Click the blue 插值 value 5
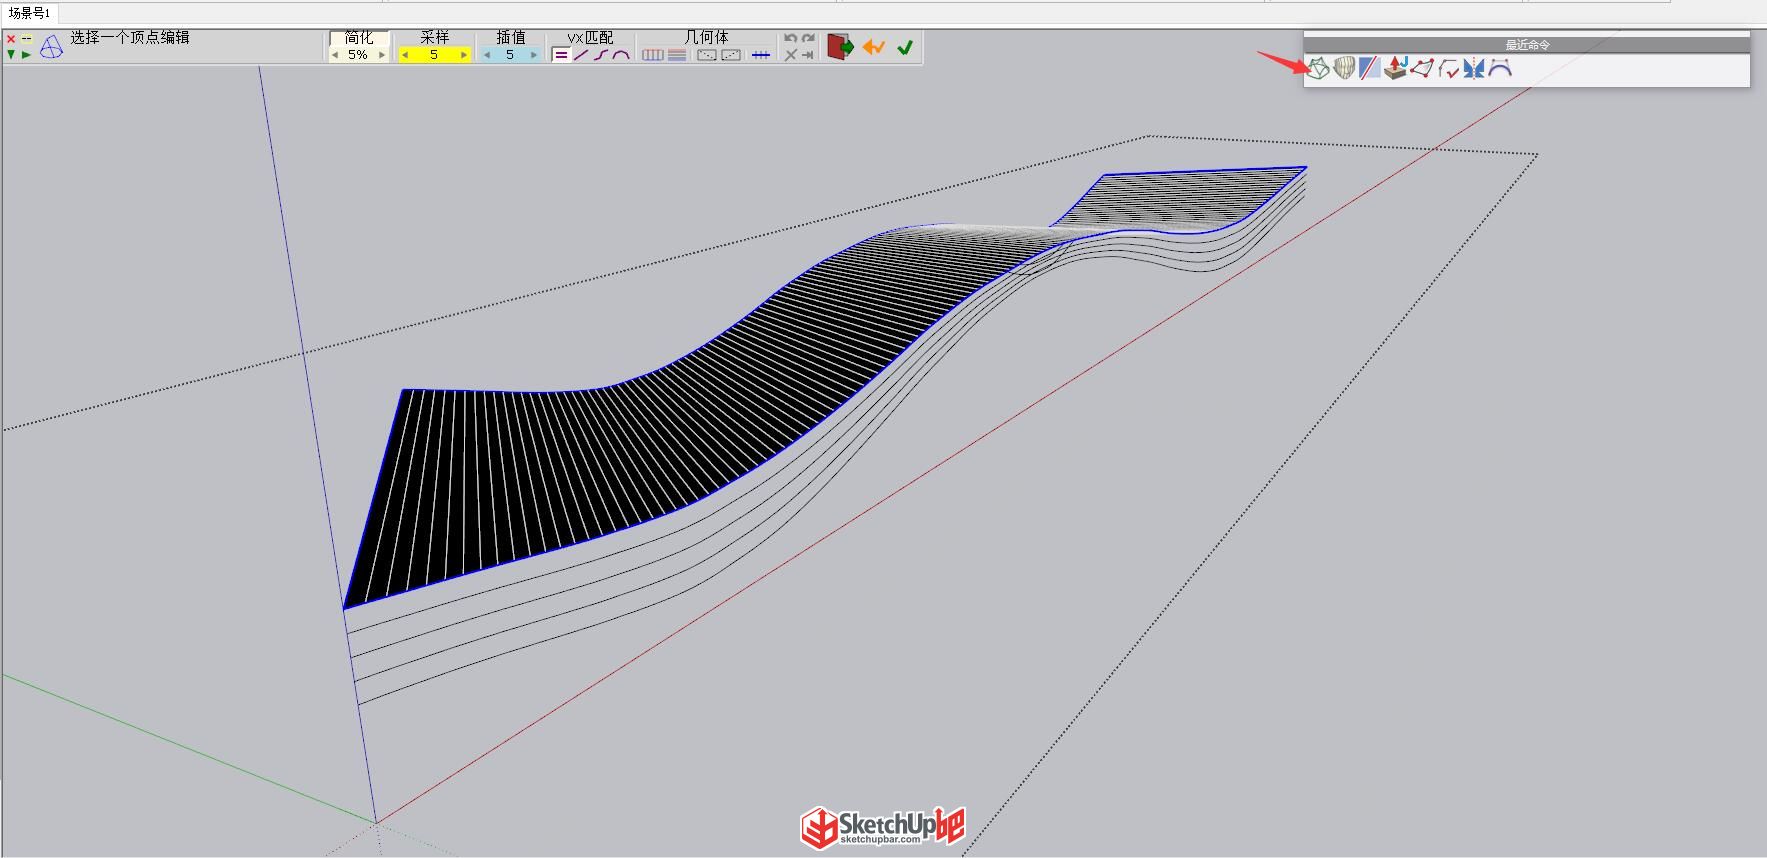1767x858 pixels. [510, 55]
